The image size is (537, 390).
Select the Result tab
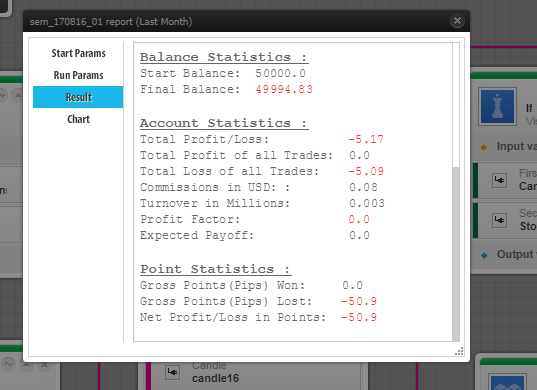click(78, 97)
